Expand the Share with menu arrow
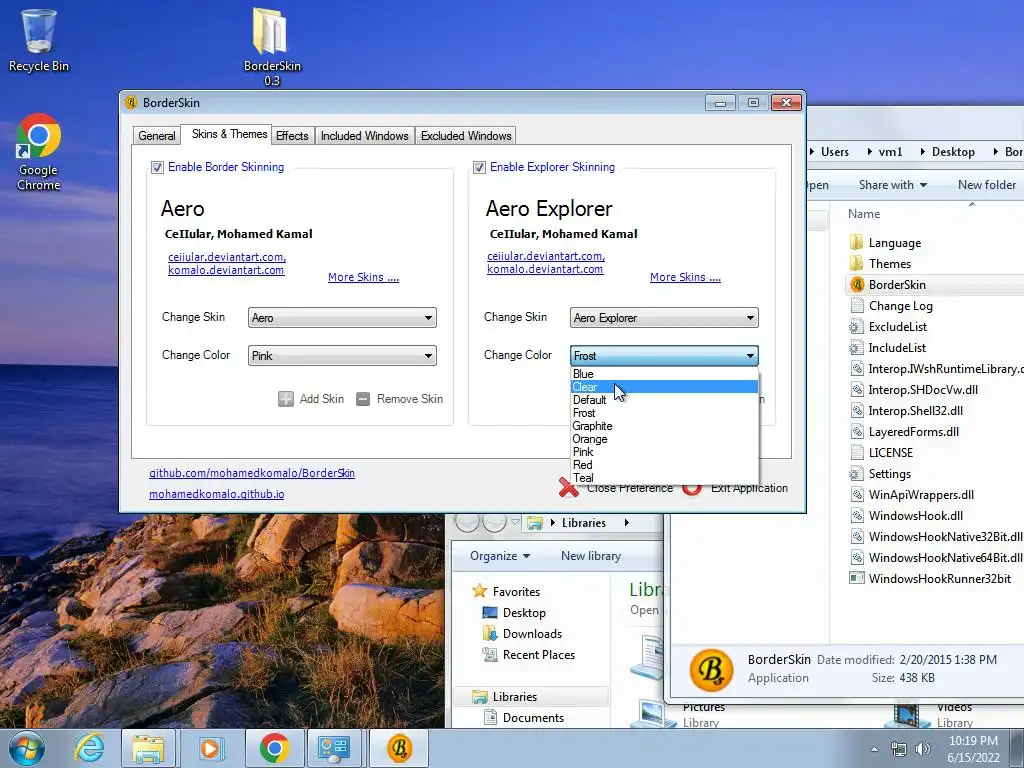Viewport: 1024px width, 768px height. [x=923, y=185]
